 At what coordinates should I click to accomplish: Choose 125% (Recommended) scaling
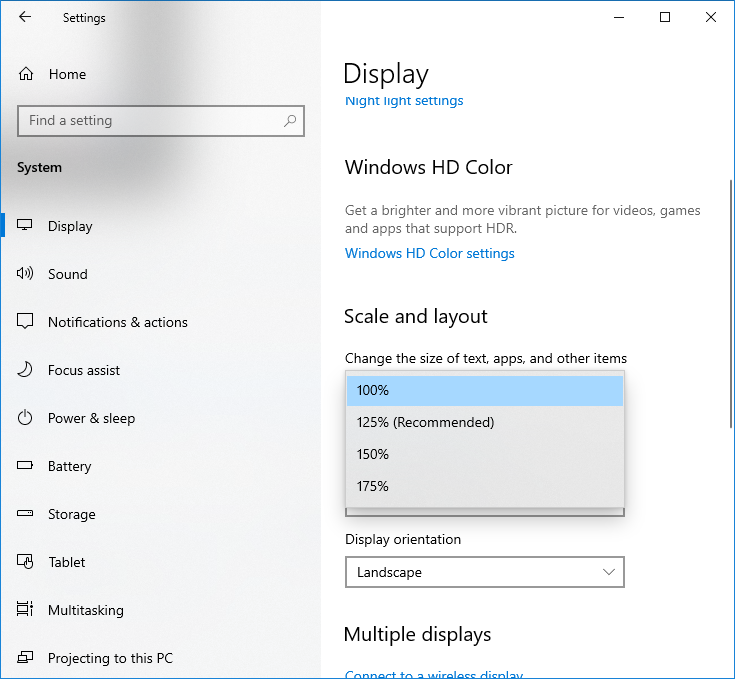485,422
